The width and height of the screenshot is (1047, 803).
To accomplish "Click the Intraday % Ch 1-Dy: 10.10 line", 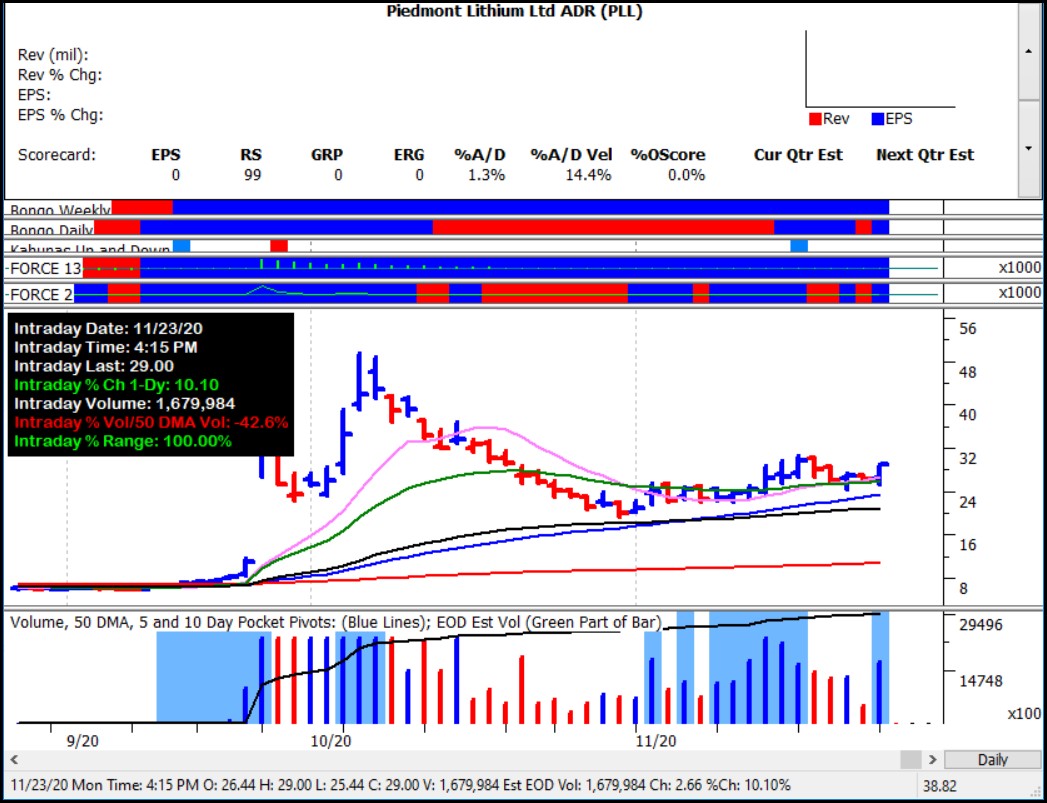I will click(x=116, y=384).
